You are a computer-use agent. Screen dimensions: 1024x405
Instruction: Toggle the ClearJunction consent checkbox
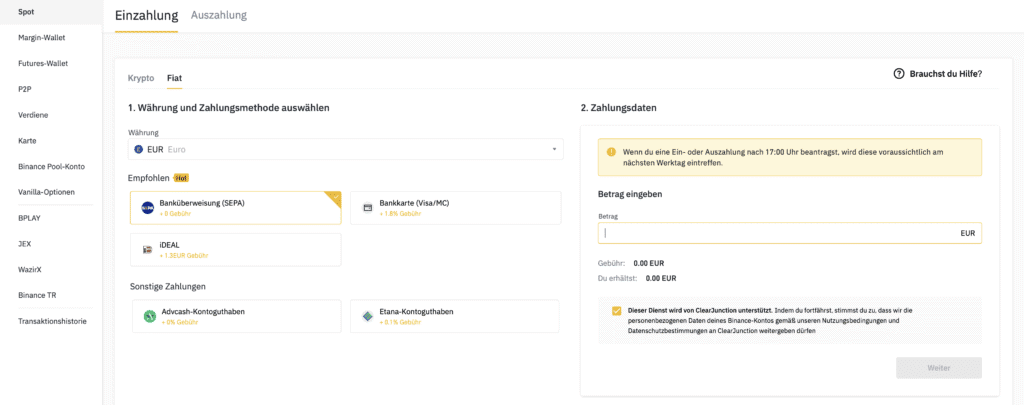tap(616, 311)
